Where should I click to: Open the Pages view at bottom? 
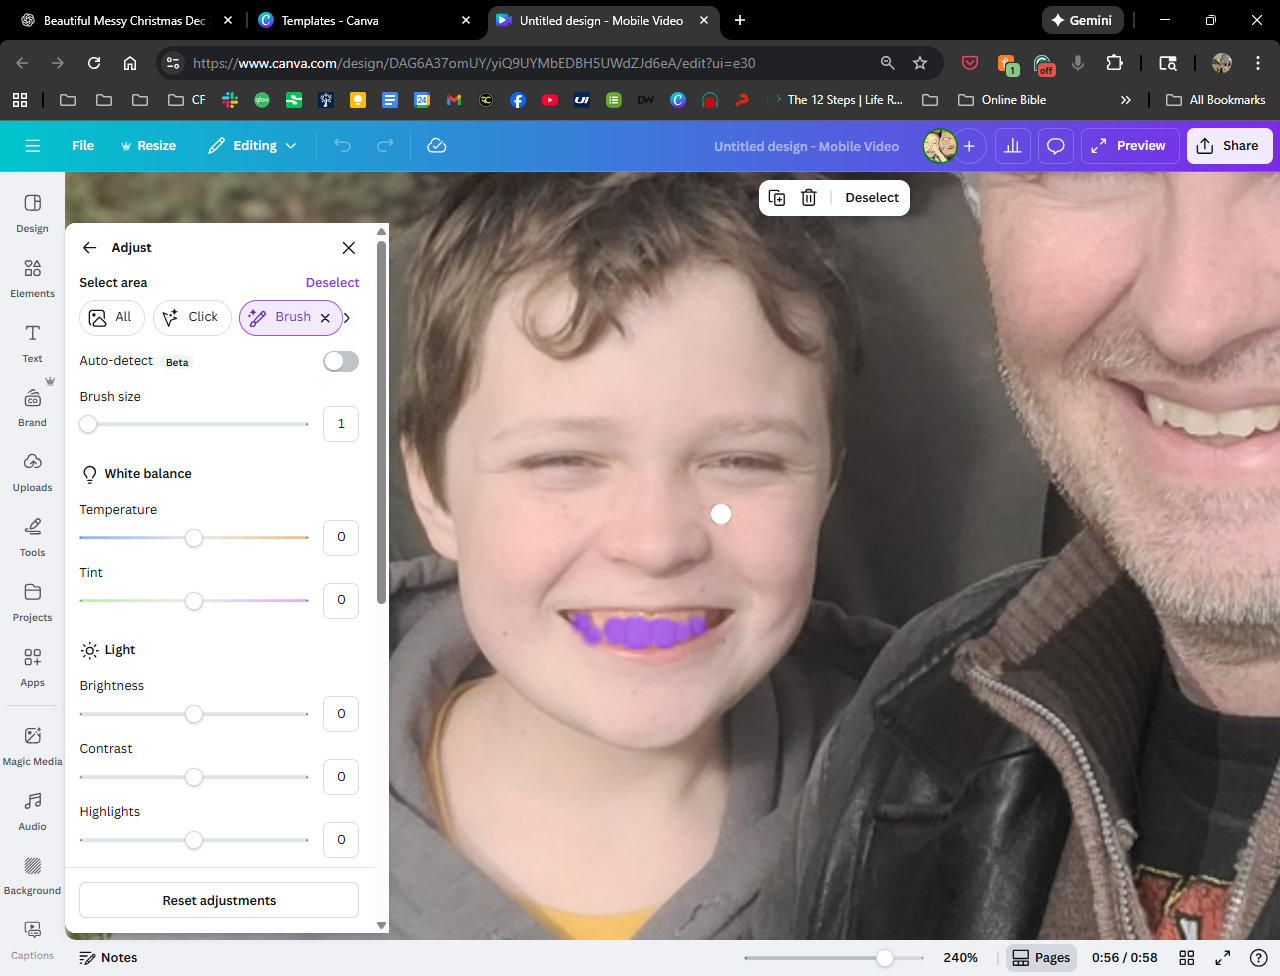(x=1041, y=958)
